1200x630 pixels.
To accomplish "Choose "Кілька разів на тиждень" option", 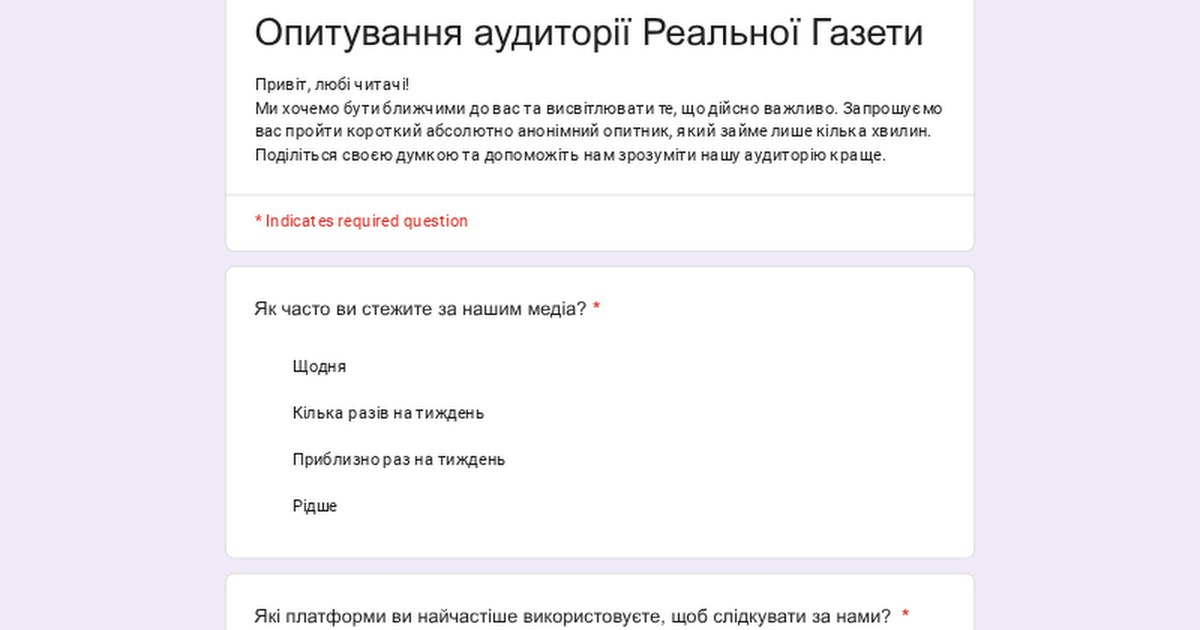I will tap(388, 413).
